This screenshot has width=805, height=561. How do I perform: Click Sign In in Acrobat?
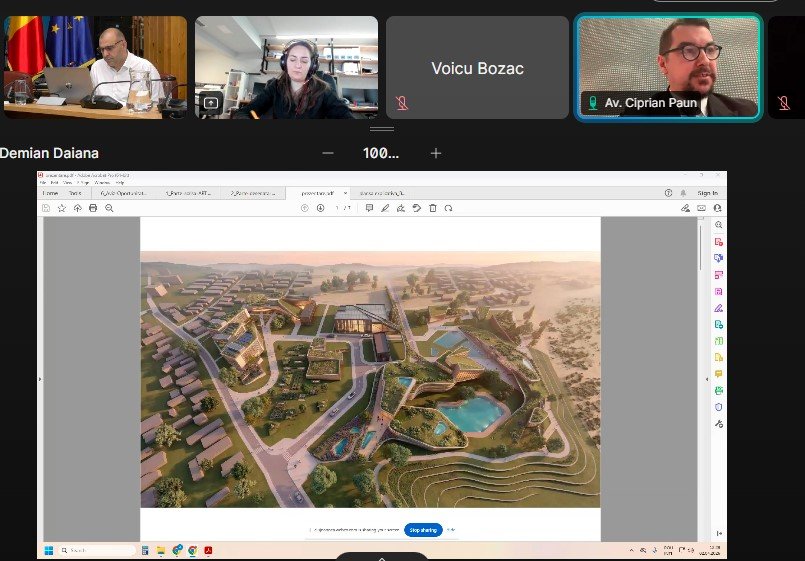pos(707,193)
